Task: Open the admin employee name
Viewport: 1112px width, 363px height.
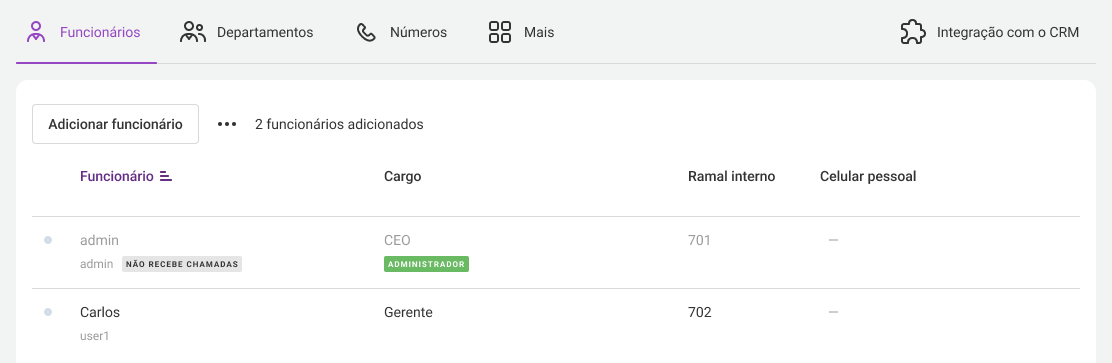Action: (x=99, y=240)
